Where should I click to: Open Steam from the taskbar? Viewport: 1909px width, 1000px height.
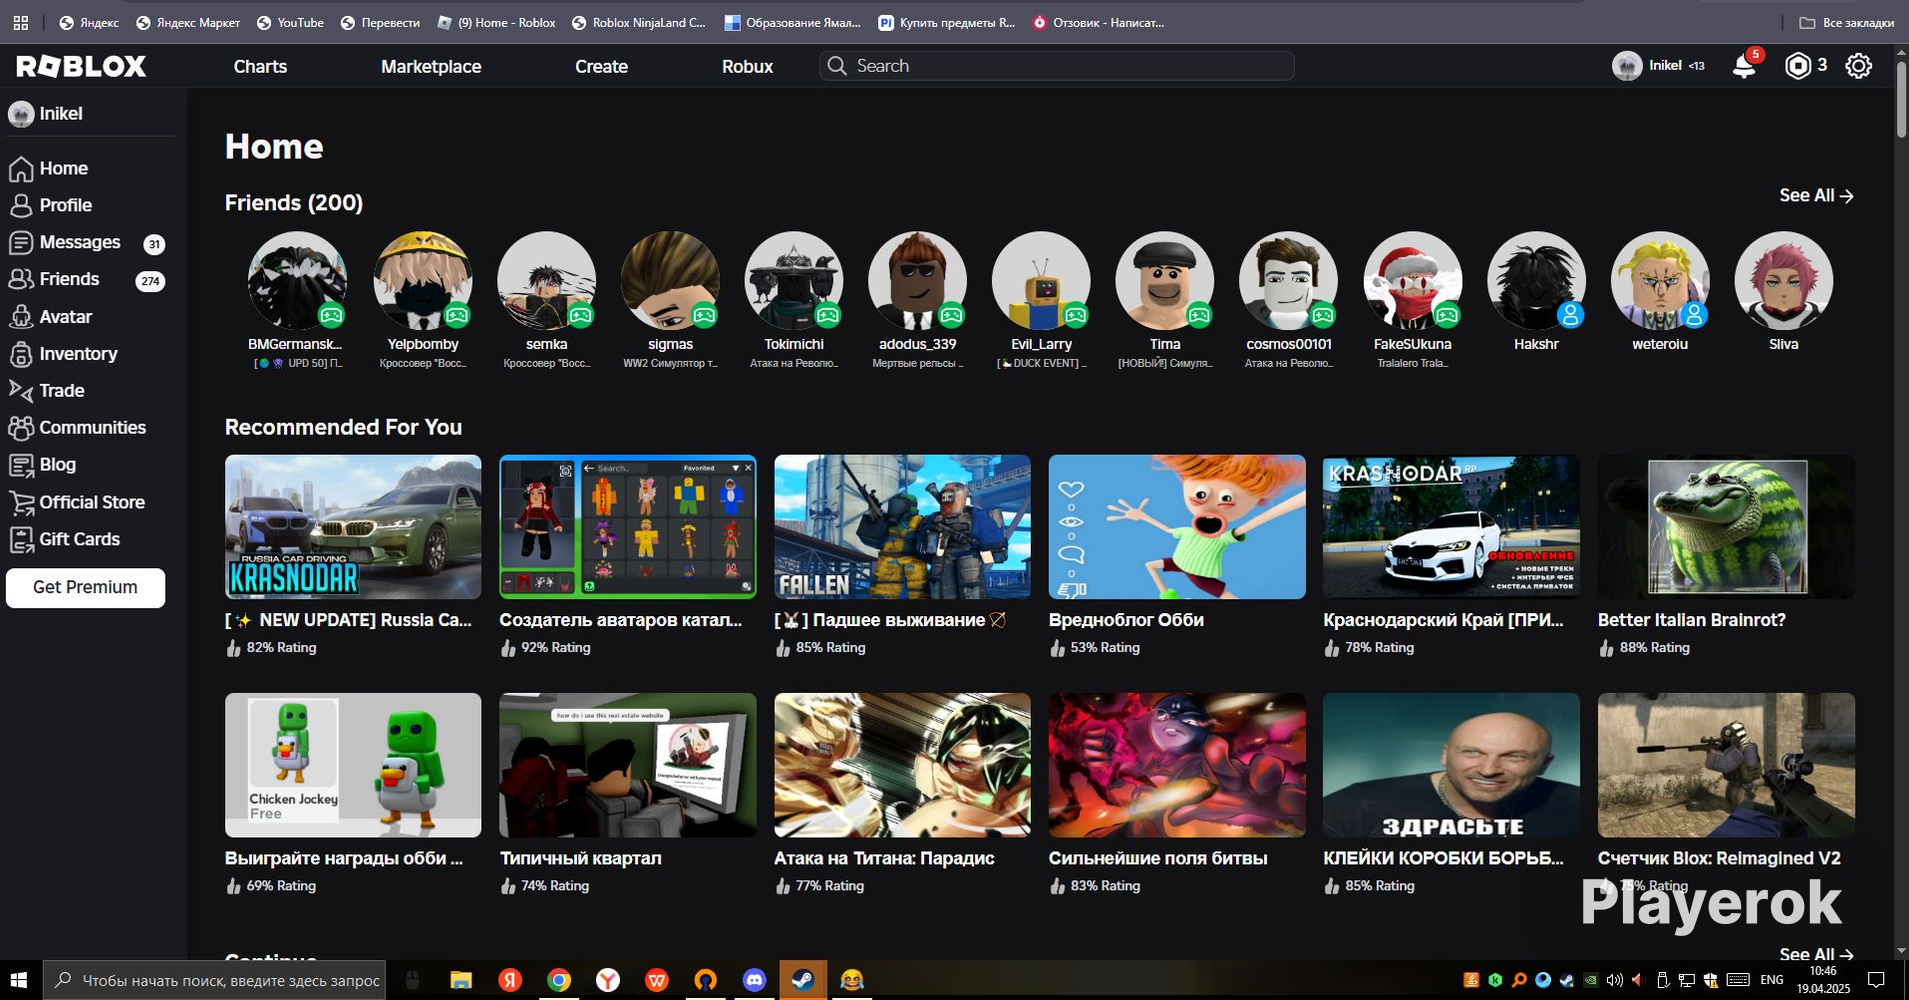(802, 980)
